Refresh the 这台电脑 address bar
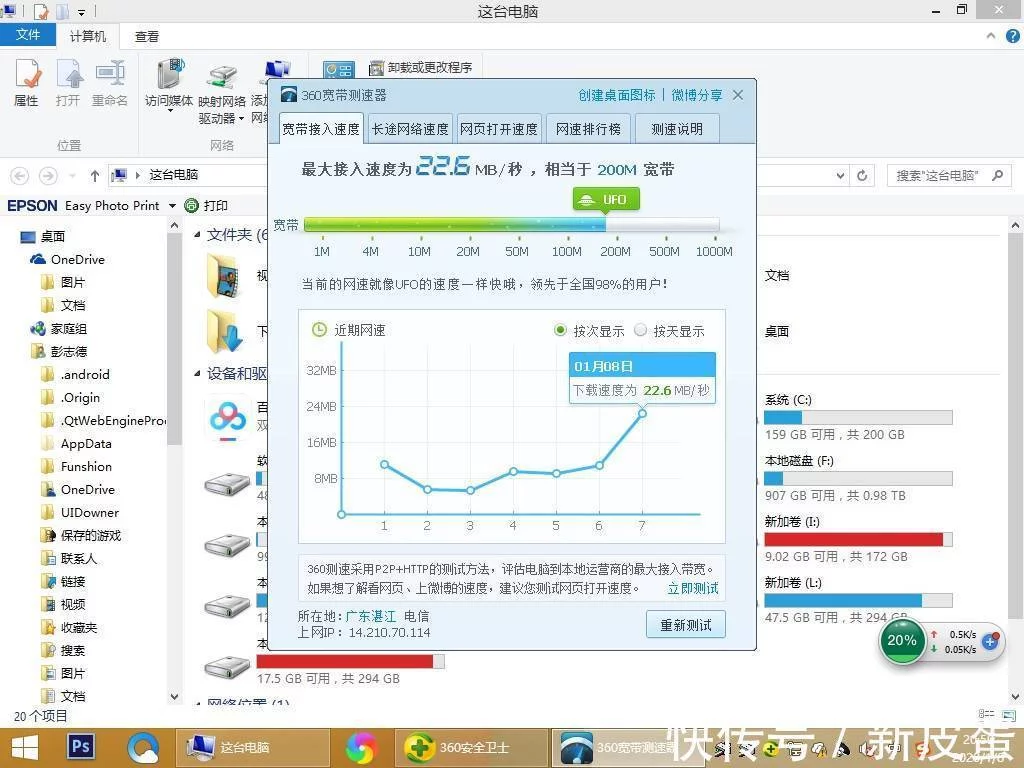The image size is (1024, 768). (862, 176)
